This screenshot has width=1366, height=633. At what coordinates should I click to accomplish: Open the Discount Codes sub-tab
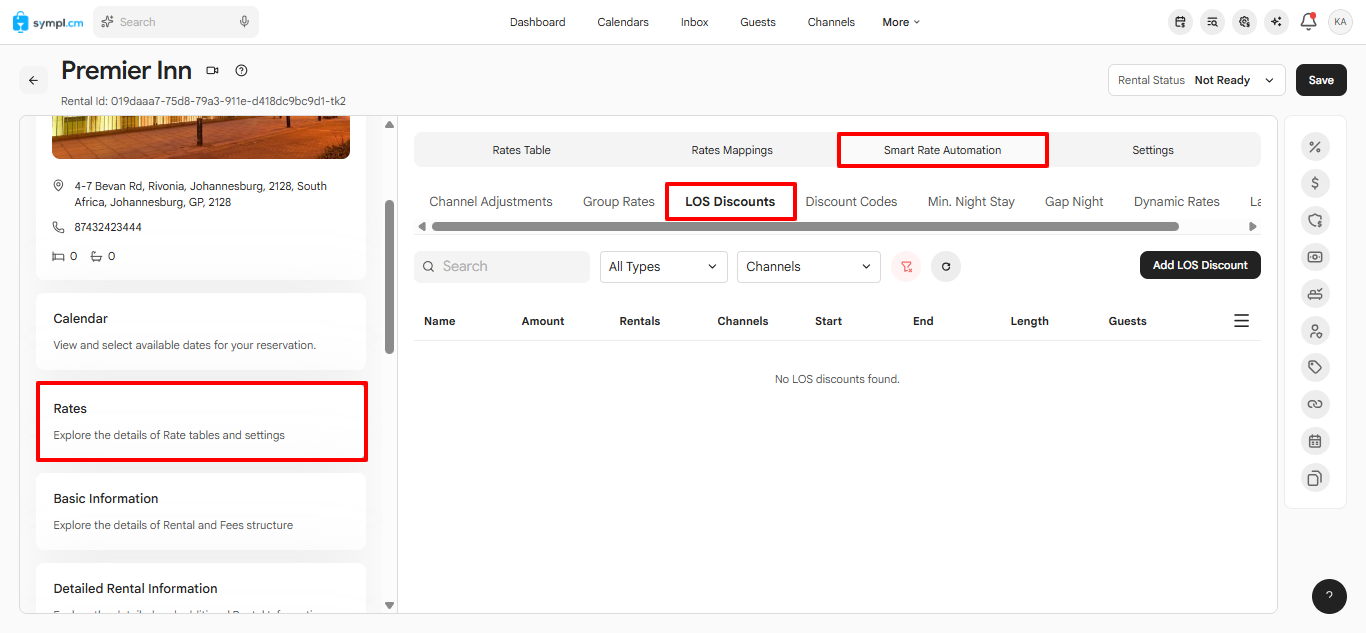(x=851, y=201)
